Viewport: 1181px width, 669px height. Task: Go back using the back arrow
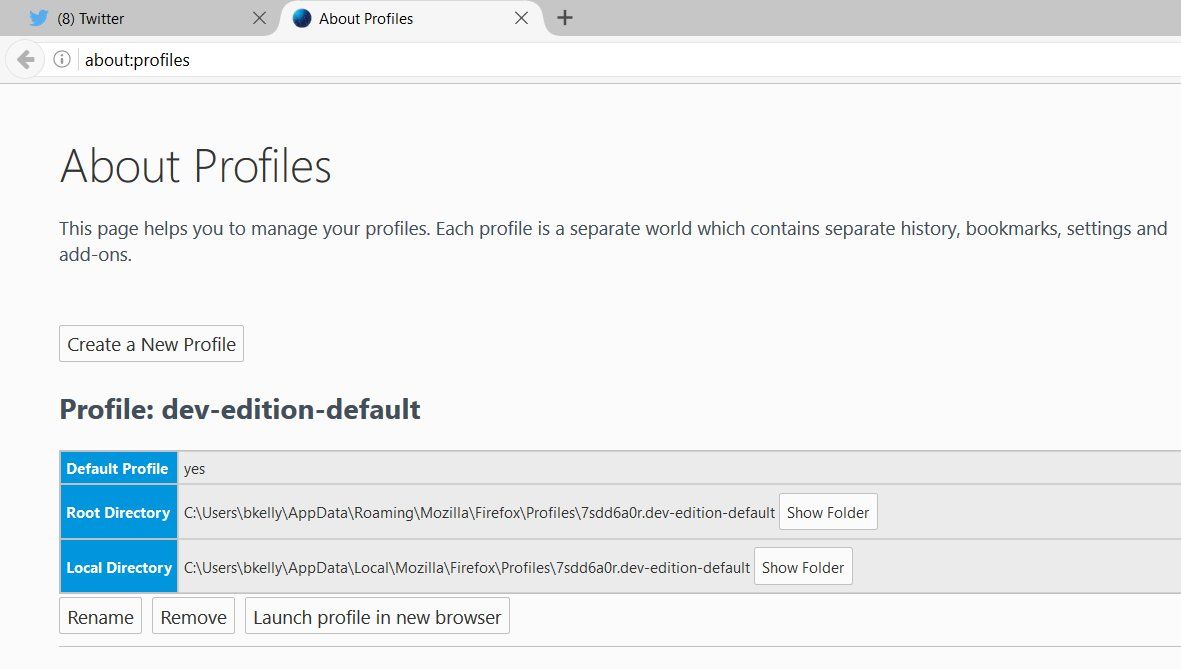(26, 60)
